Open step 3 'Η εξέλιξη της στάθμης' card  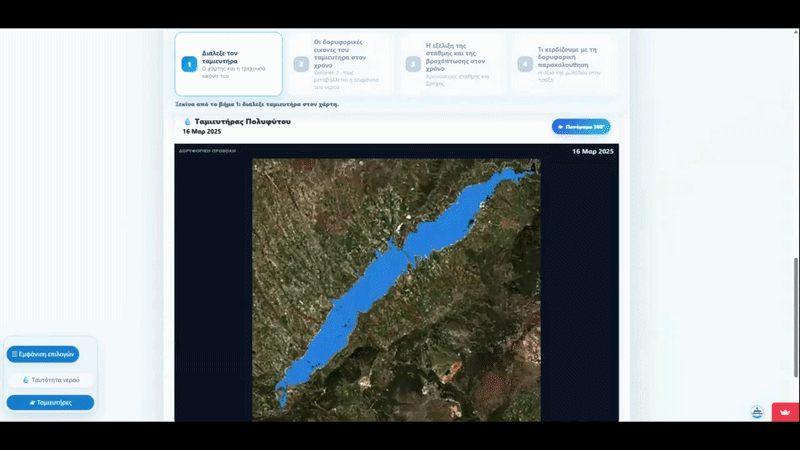(453, 64)
